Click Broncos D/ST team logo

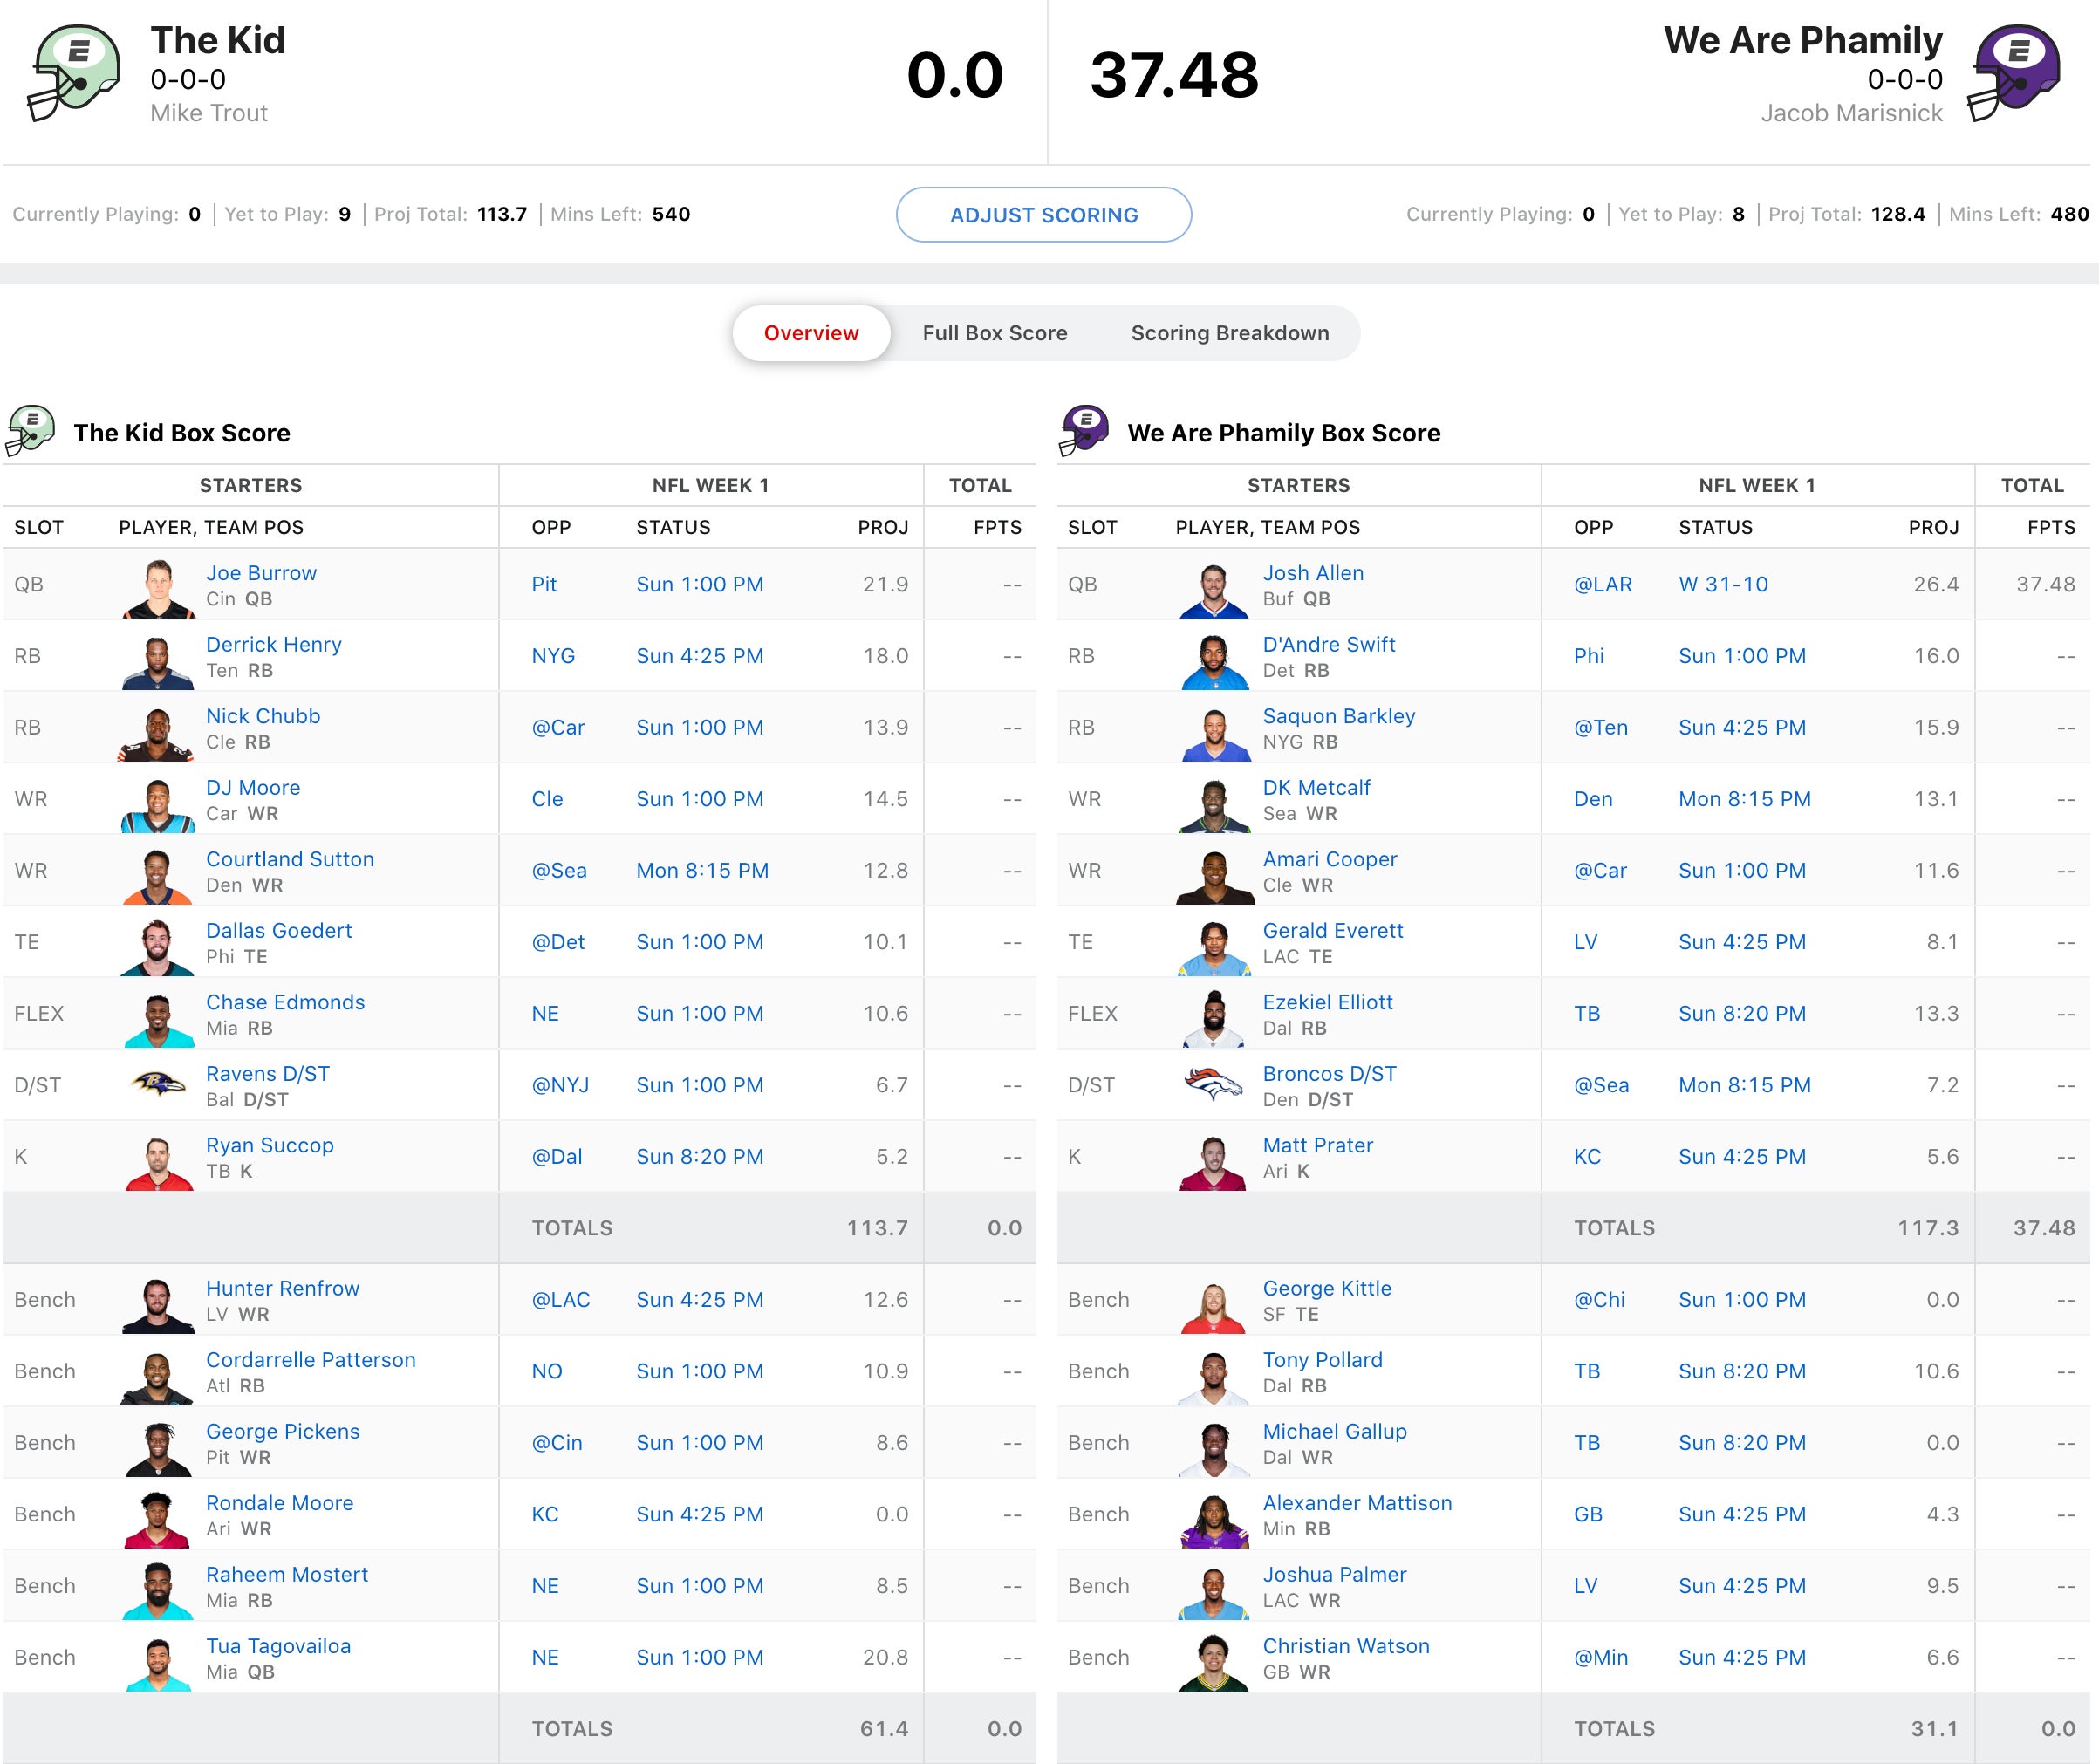pyautogui.click(x=1213, y=1084)
